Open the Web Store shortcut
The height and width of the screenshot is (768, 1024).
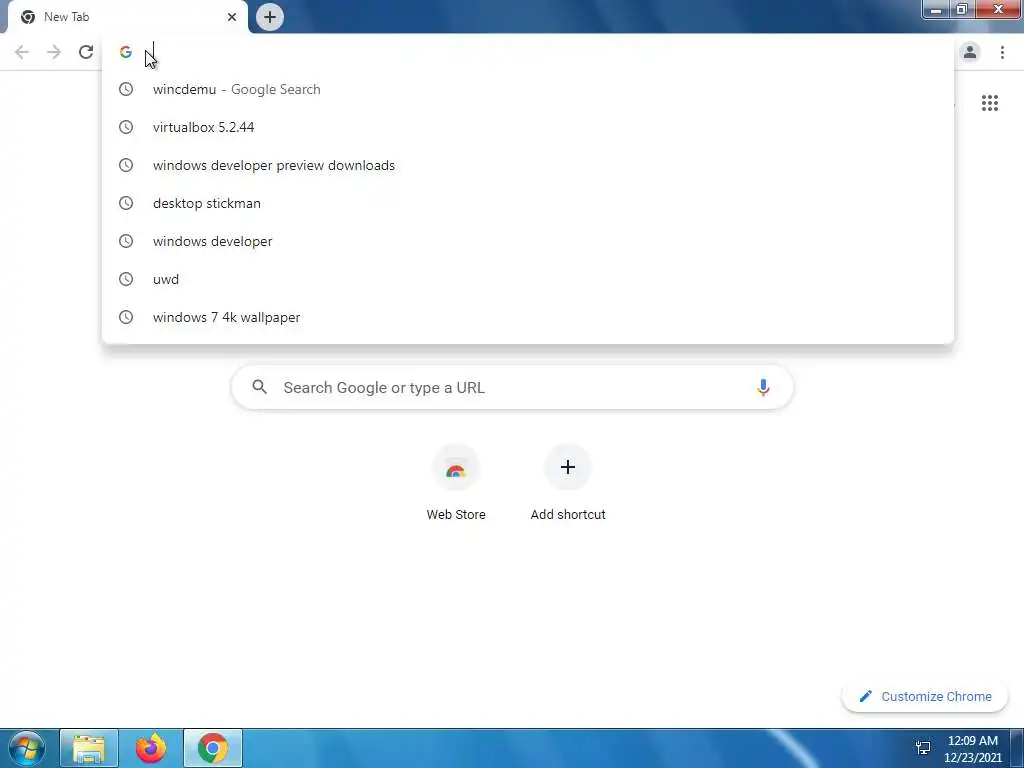pyautogui.click(x=456, y=482)
